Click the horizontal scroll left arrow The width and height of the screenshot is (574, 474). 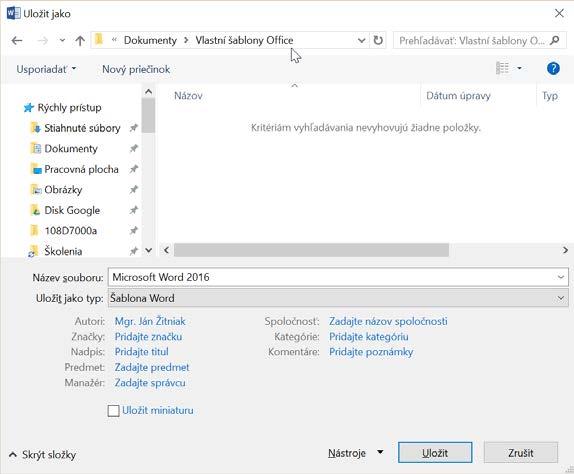click(167, 250)
